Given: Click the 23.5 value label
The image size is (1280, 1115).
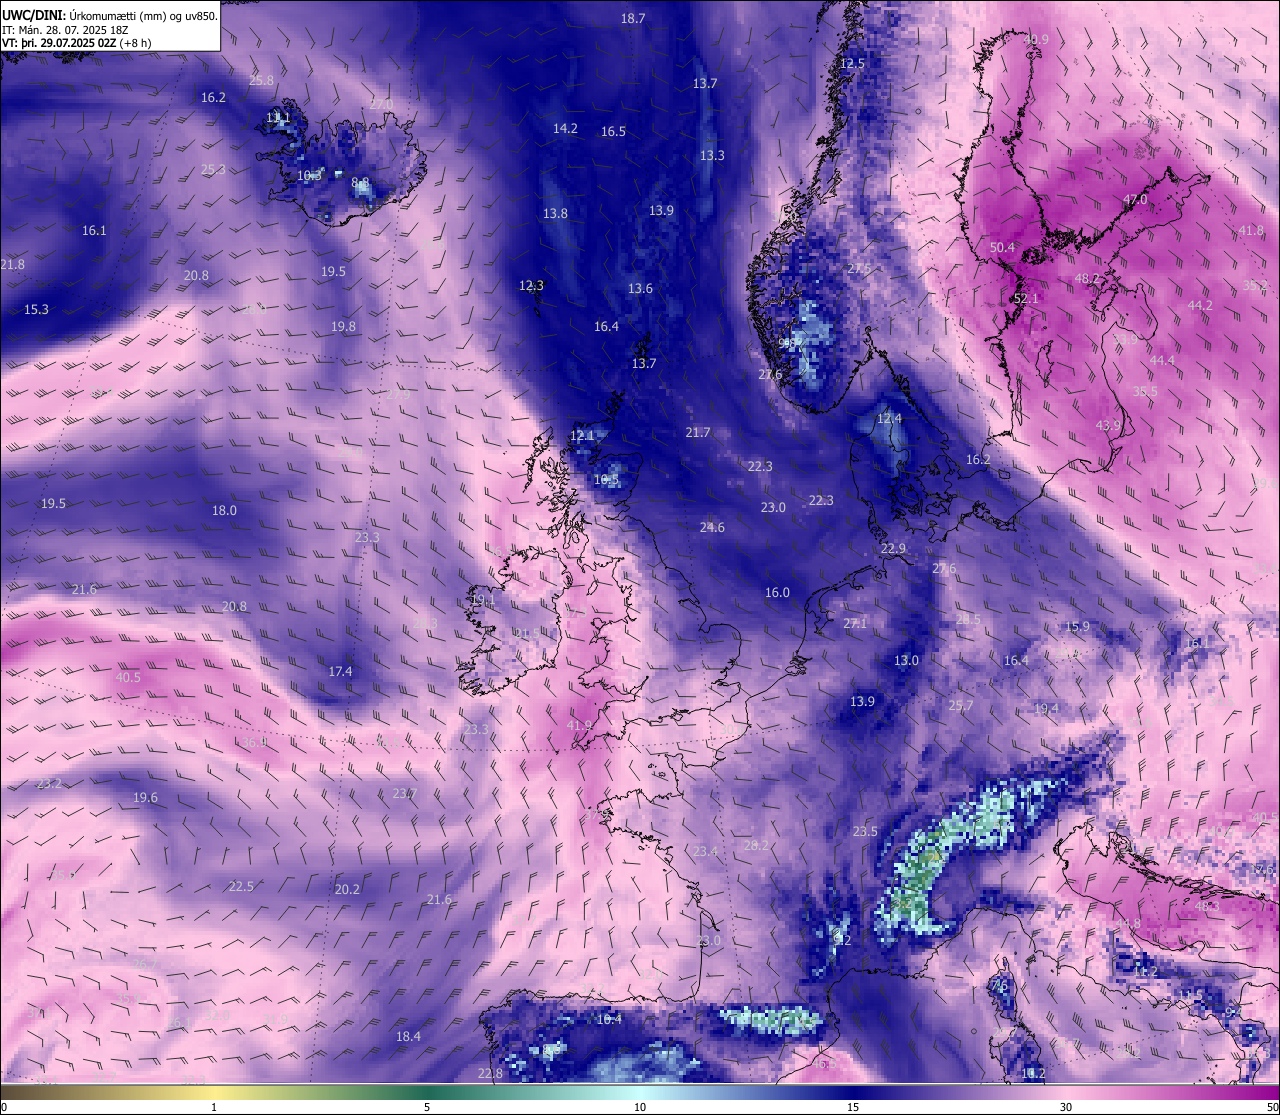Looking at the screenshot, I should (x=865, y=831).
